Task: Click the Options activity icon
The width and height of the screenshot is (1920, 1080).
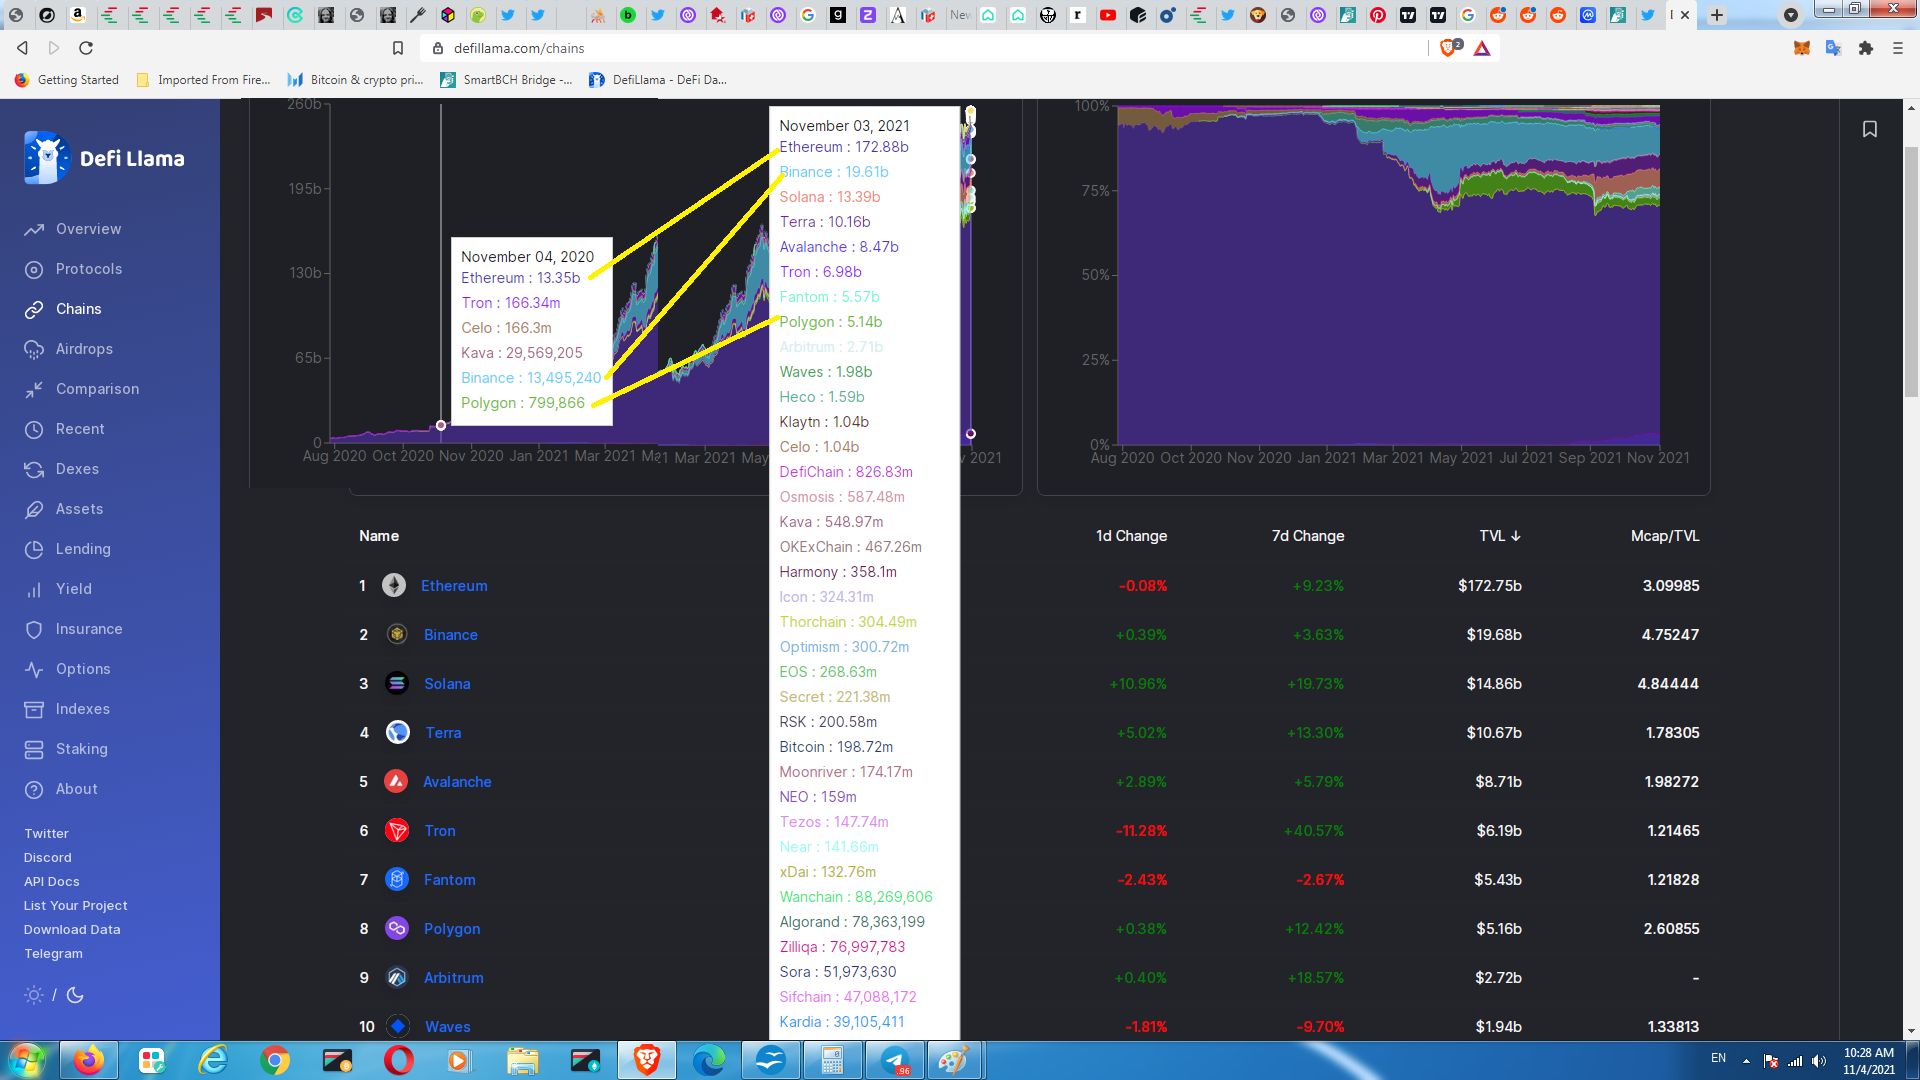Action: pyautogui.click(x=34, y=669)
